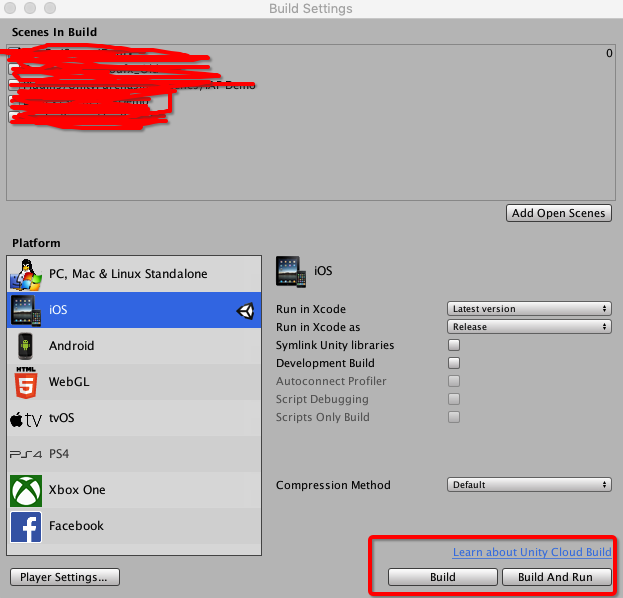Open the Compression Method dropdown
The height and width of the screenshot is (598, 623).
pos(529,485)
